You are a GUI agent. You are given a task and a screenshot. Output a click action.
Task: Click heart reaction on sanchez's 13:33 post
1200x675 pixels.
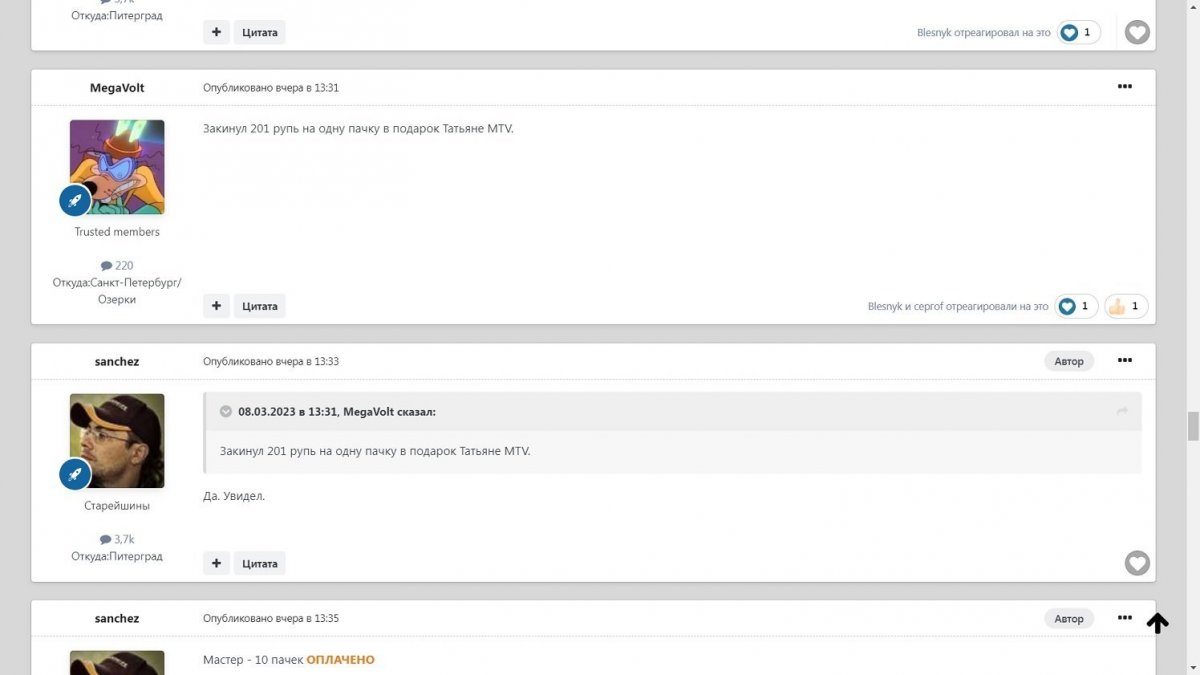pos(1137,563)
